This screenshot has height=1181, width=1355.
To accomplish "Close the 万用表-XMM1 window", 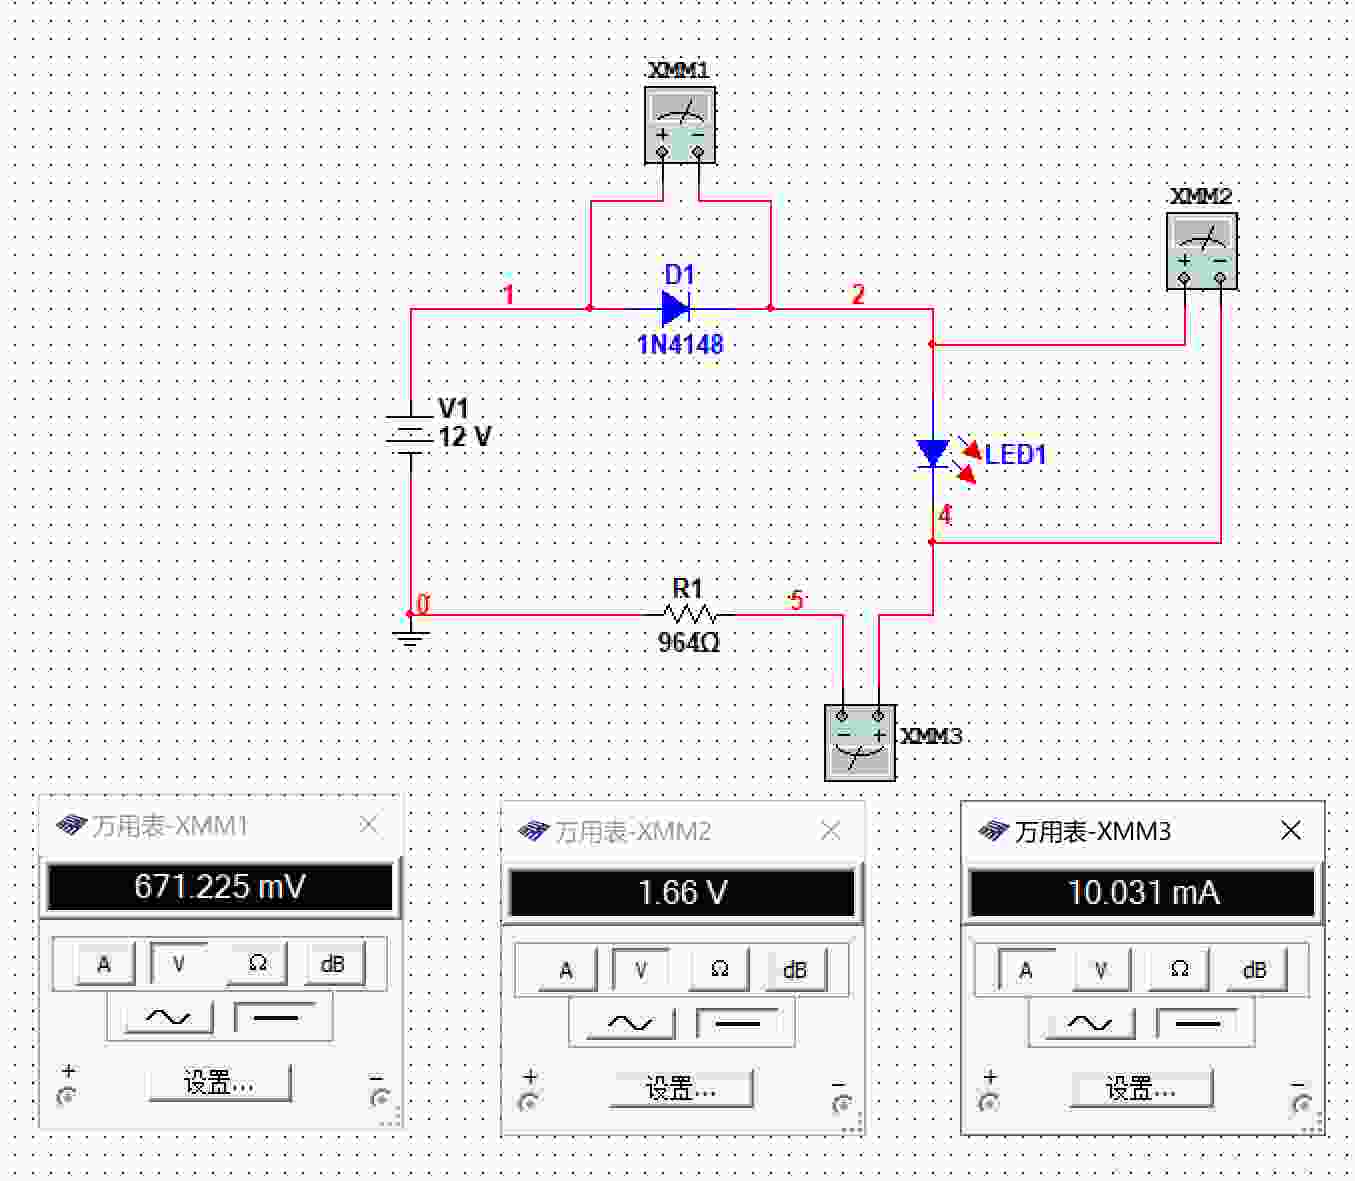I will tap(369, 825).
